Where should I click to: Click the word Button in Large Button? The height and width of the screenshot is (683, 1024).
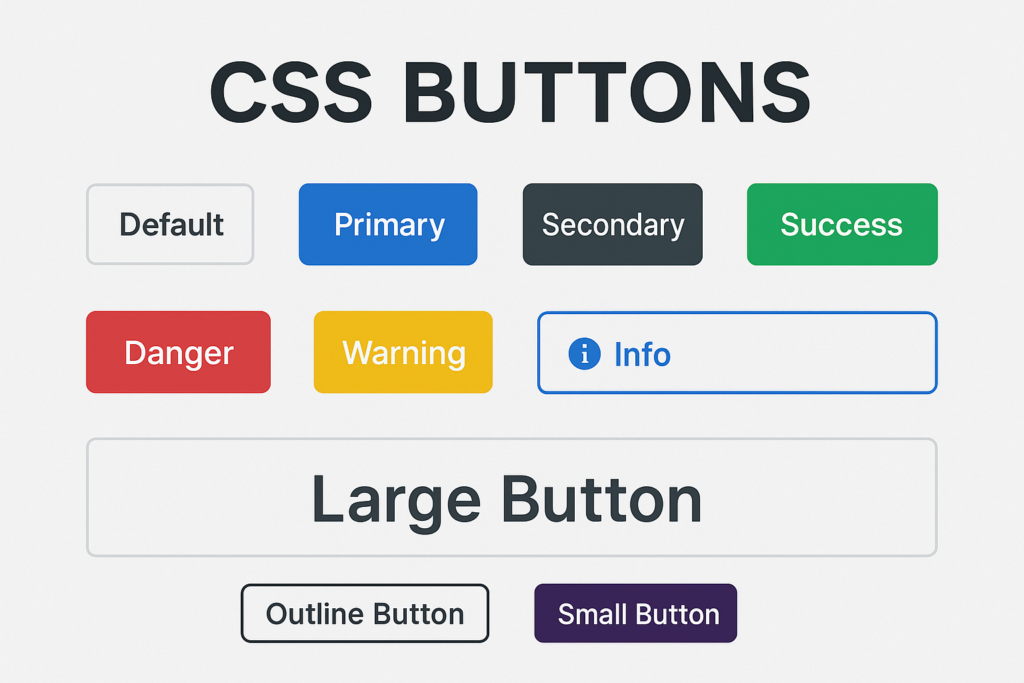tap(601, 499)
